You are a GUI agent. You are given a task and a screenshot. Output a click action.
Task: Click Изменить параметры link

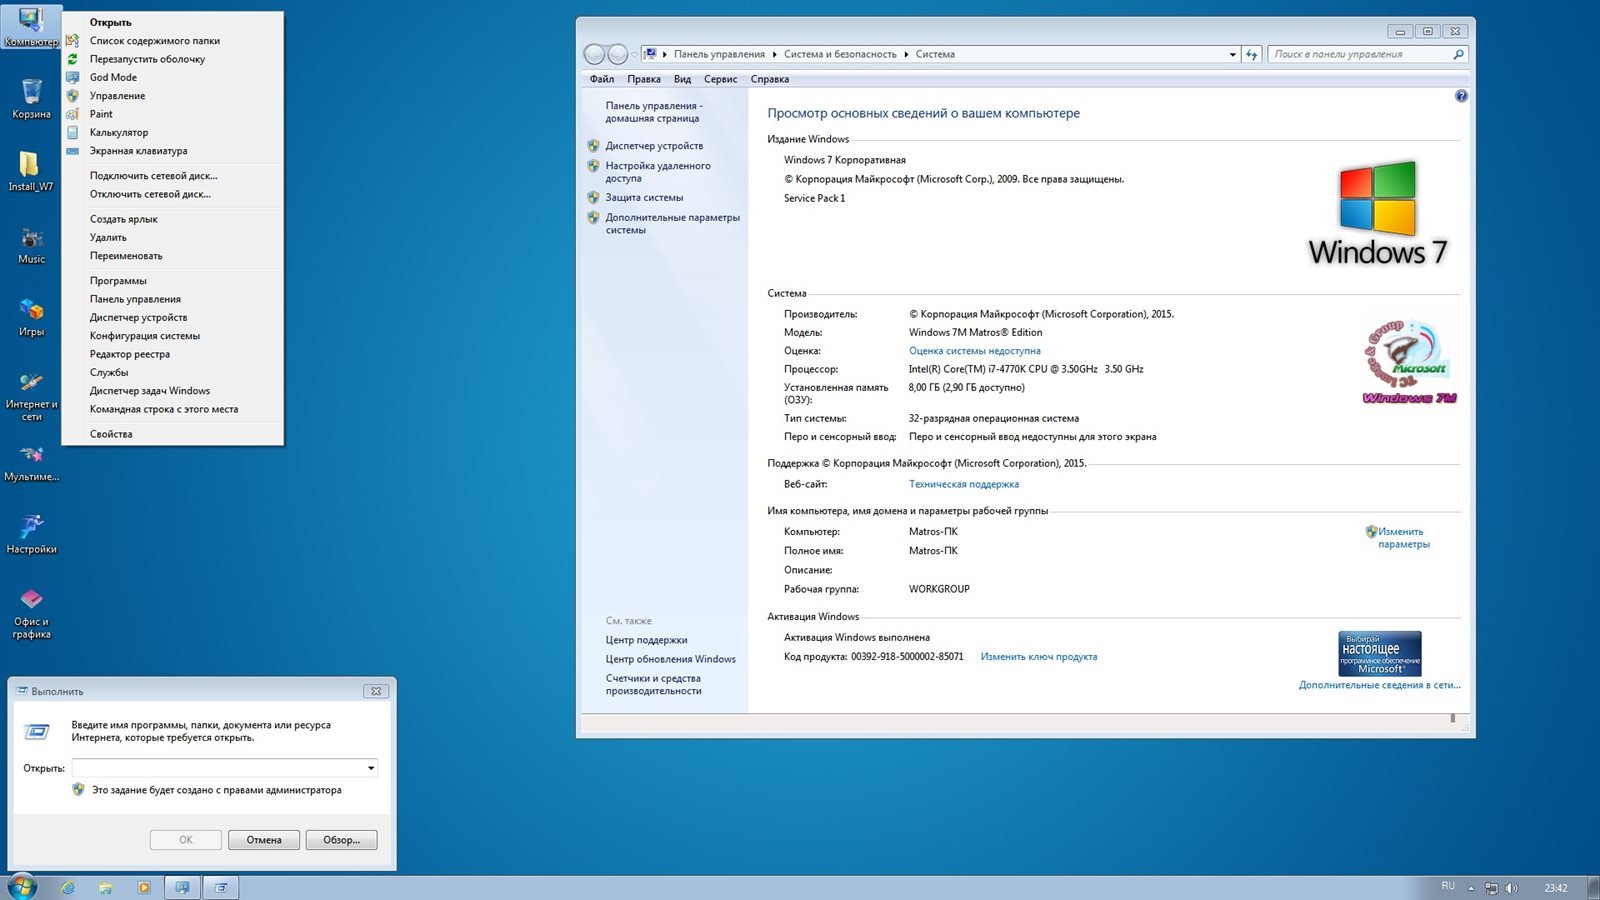1403,538
